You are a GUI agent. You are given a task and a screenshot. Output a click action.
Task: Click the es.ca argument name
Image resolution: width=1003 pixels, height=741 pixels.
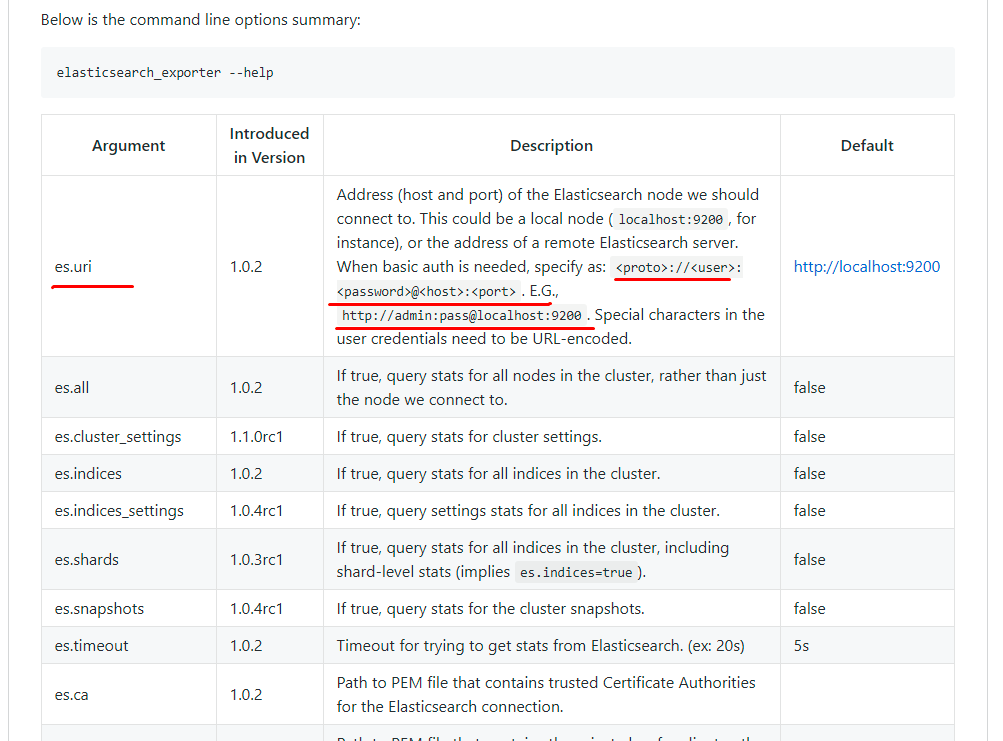click(x=72, y=695)
